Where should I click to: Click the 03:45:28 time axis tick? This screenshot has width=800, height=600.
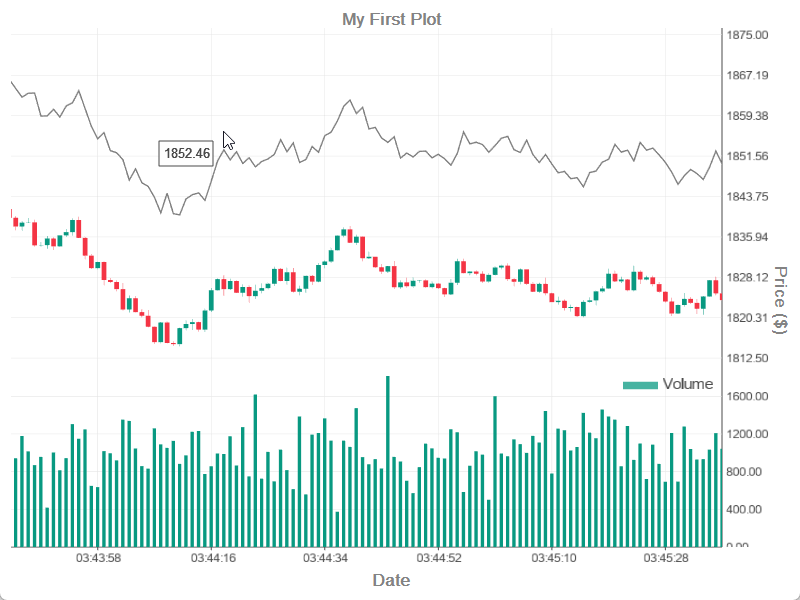pos(668,557)
